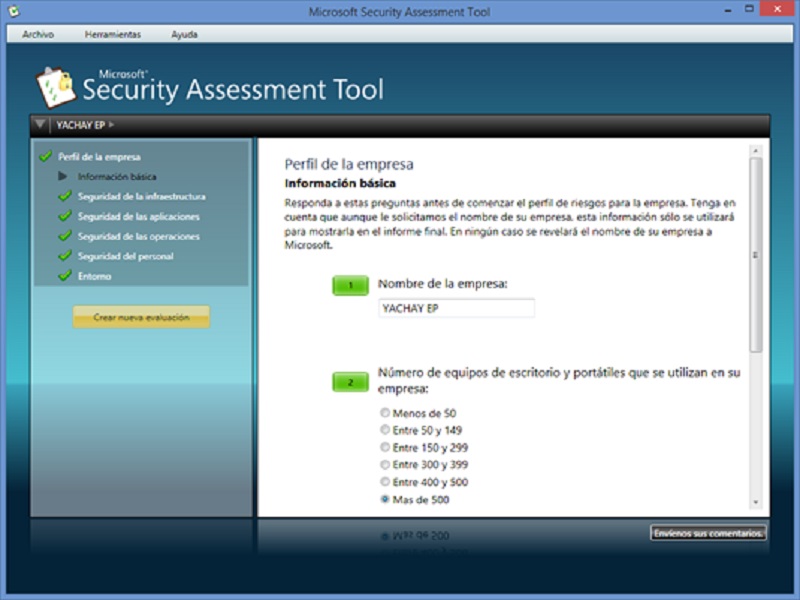The height and width of the screenshot is (600, 800).
Task: Click the Perfil de la empresa heading text
Action: click(349, 164)
